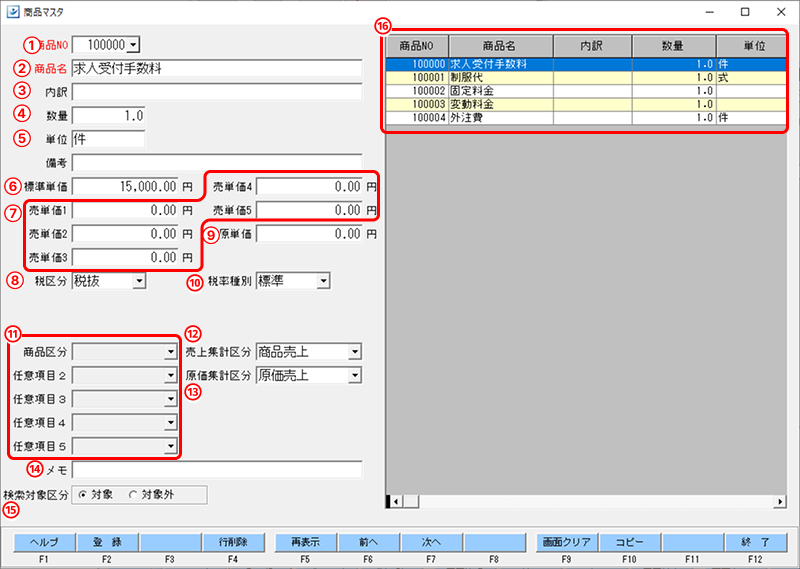Image resolution: width=800 pixels, height=569 pixels.
Task: Go to next record with 次へ
Action: point(432,542)
